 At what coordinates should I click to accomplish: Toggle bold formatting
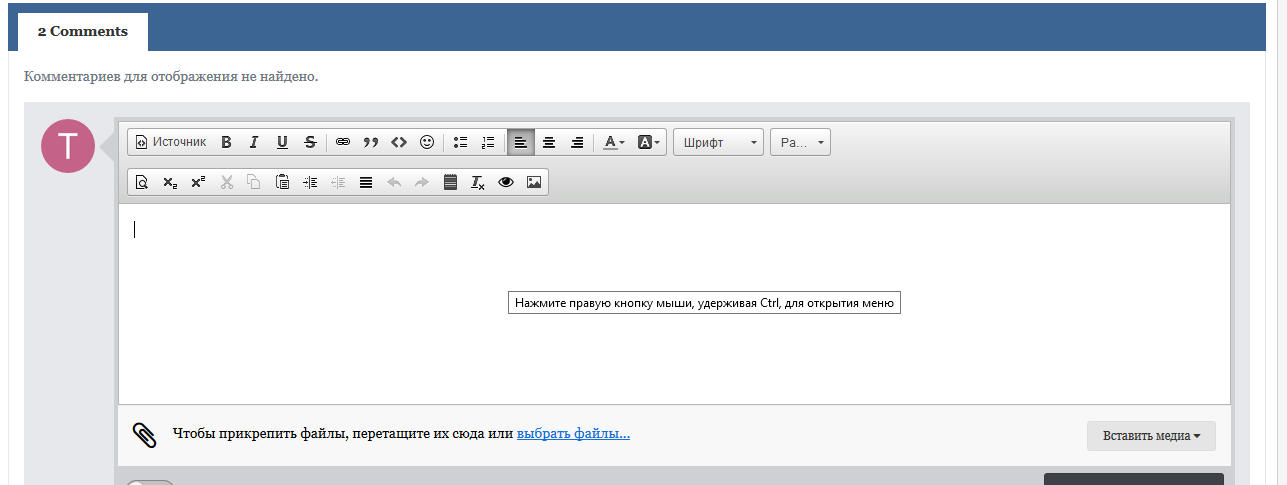pos(226,142)
